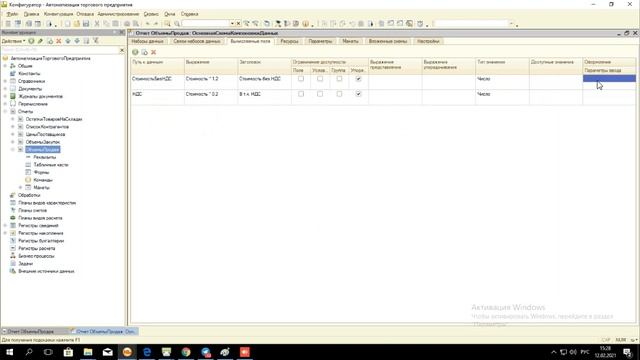The height and width of the screenshot is (360, 640).
Task: Open the notification center in the system tray
Action: (x=628, y=352)
